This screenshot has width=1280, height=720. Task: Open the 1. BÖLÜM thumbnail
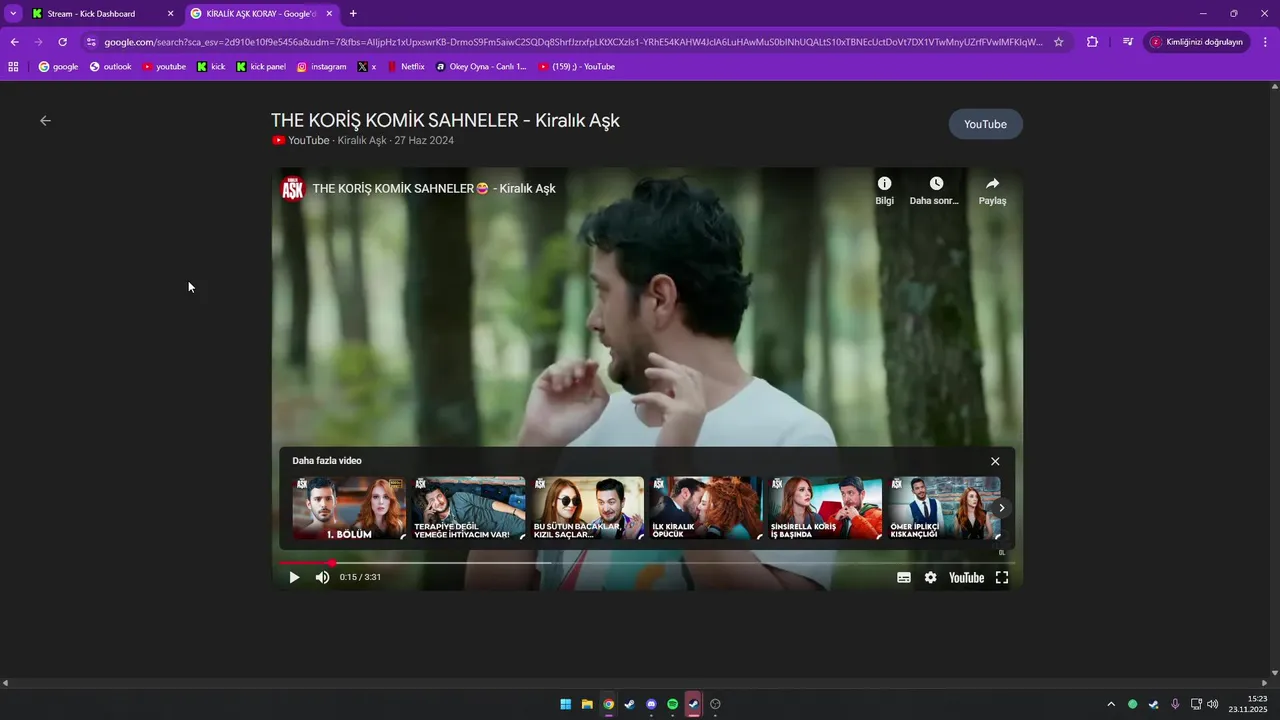349,508
